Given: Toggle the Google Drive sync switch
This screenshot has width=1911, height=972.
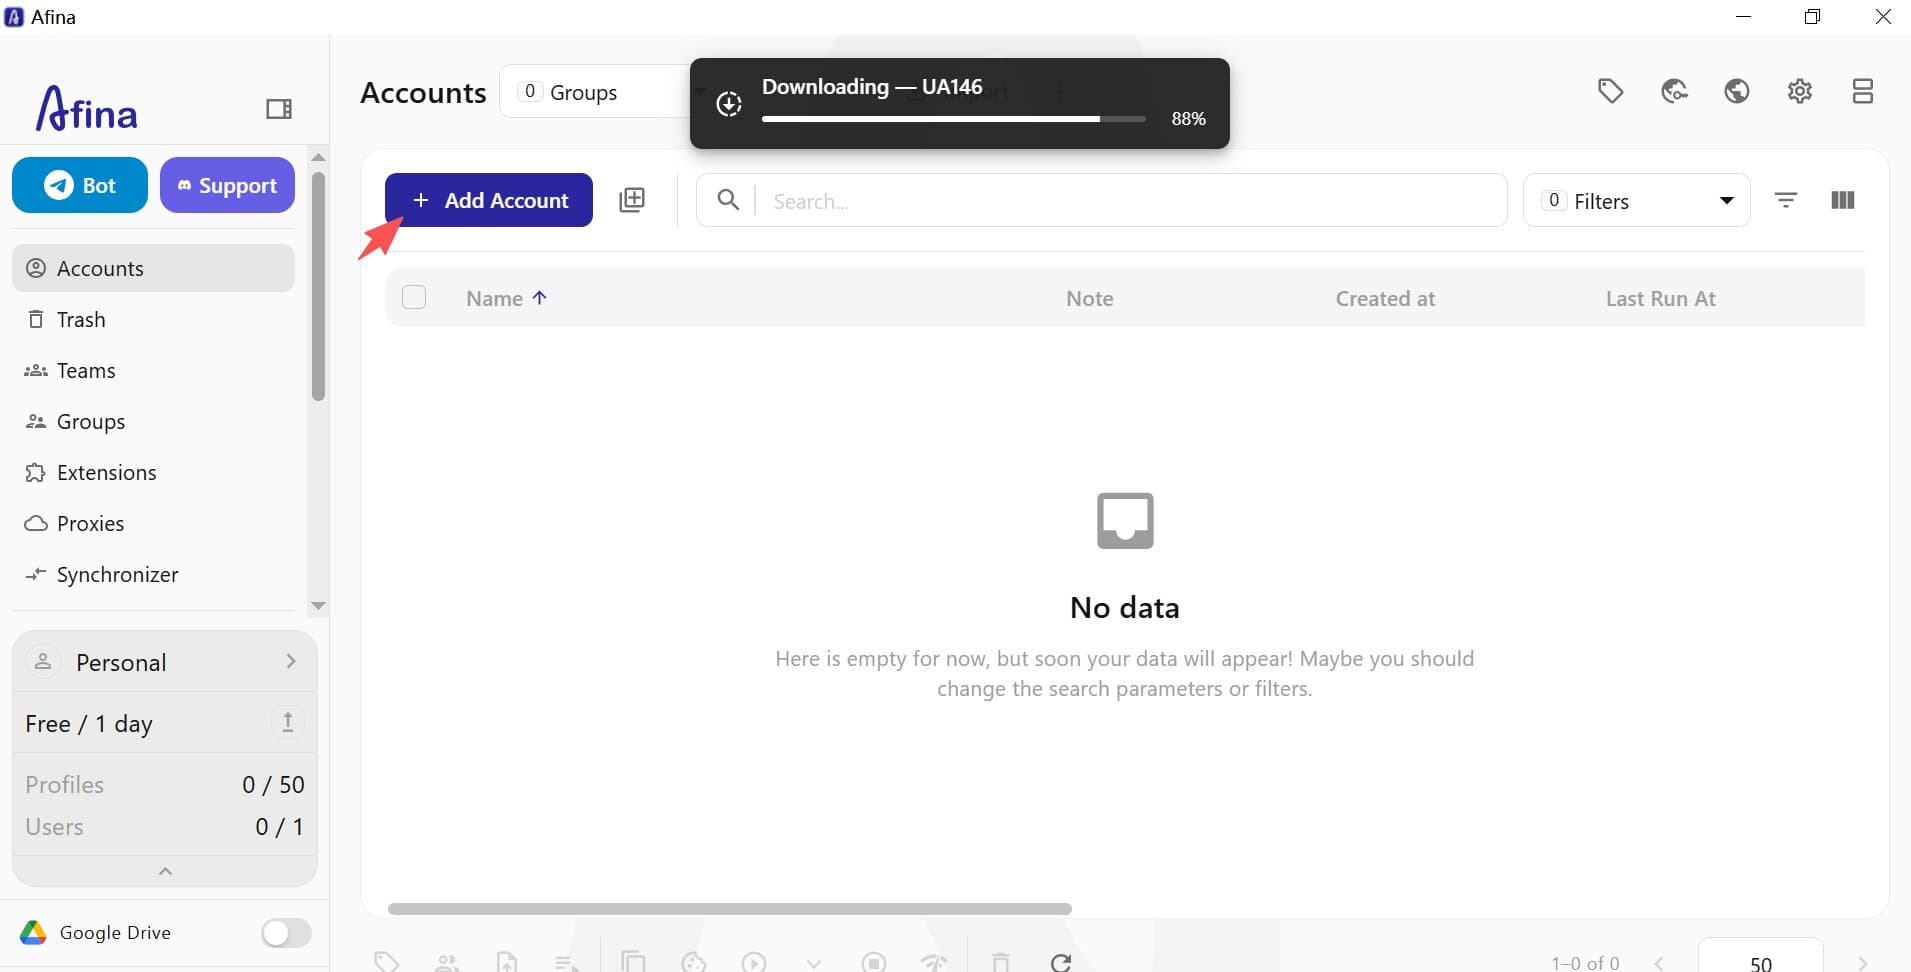Looking at the screenshot, I should click(x=286, y=933).
